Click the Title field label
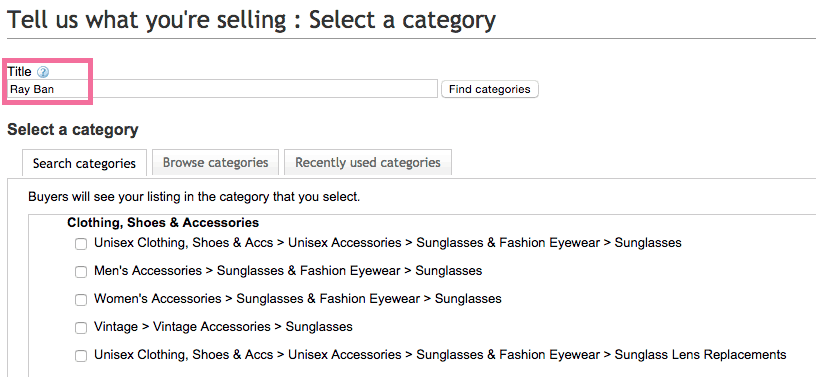This screenshot has width=816, height=377. click(x=19, y=72)
